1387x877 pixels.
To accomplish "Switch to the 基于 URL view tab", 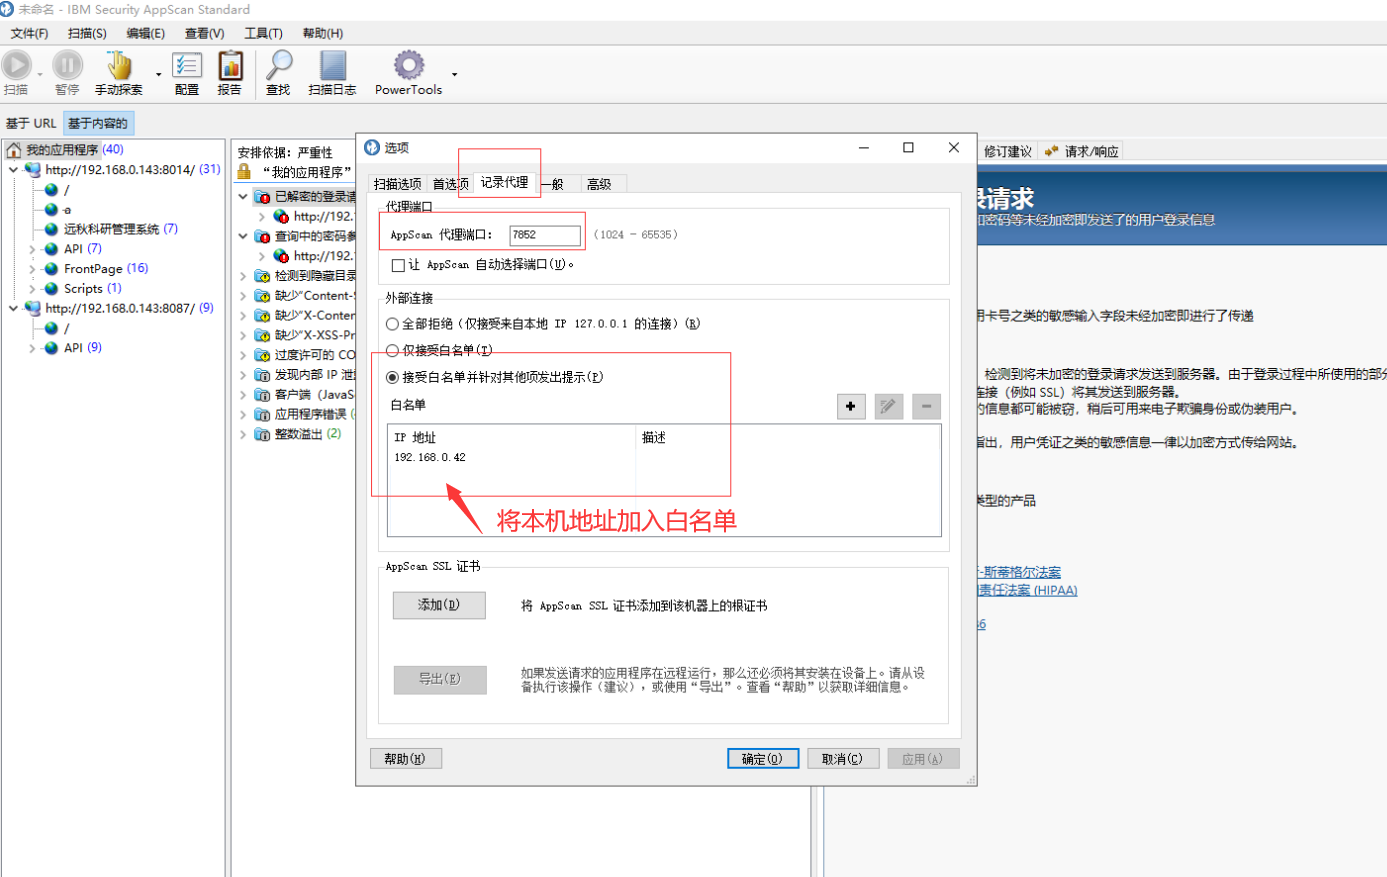I will click(31, 123).
